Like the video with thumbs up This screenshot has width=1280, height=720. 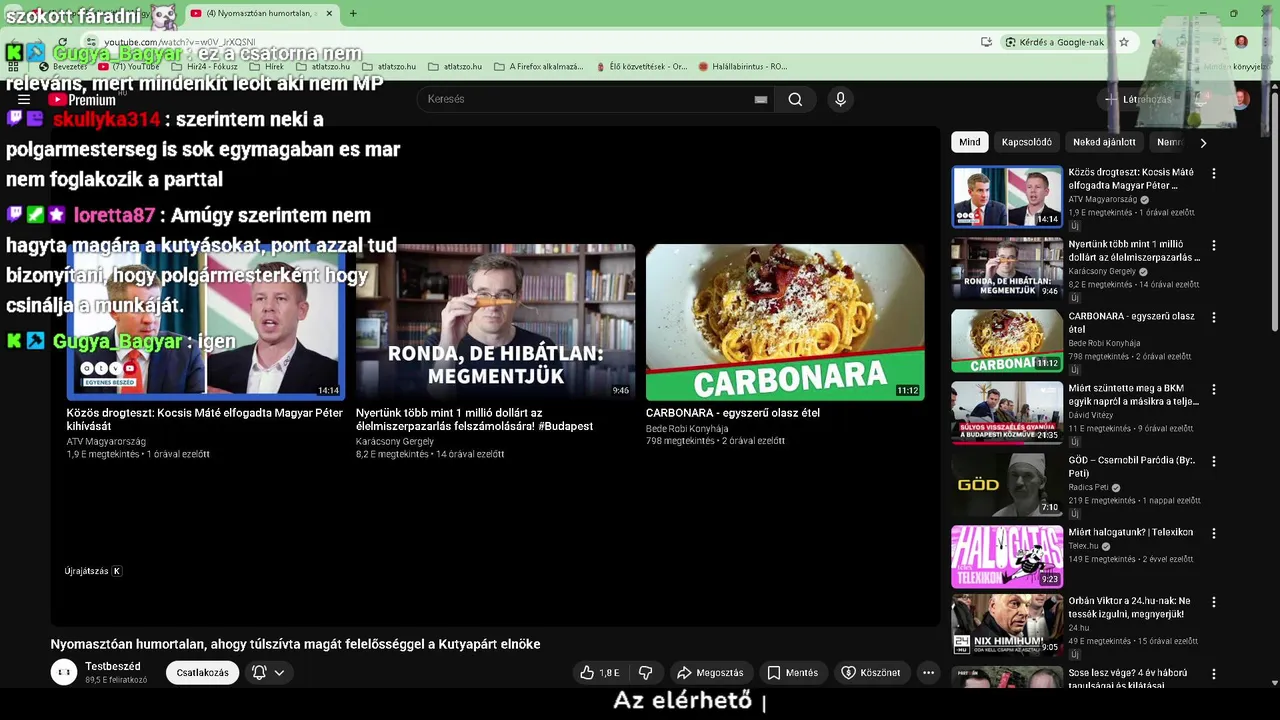[x=600, y=673]
